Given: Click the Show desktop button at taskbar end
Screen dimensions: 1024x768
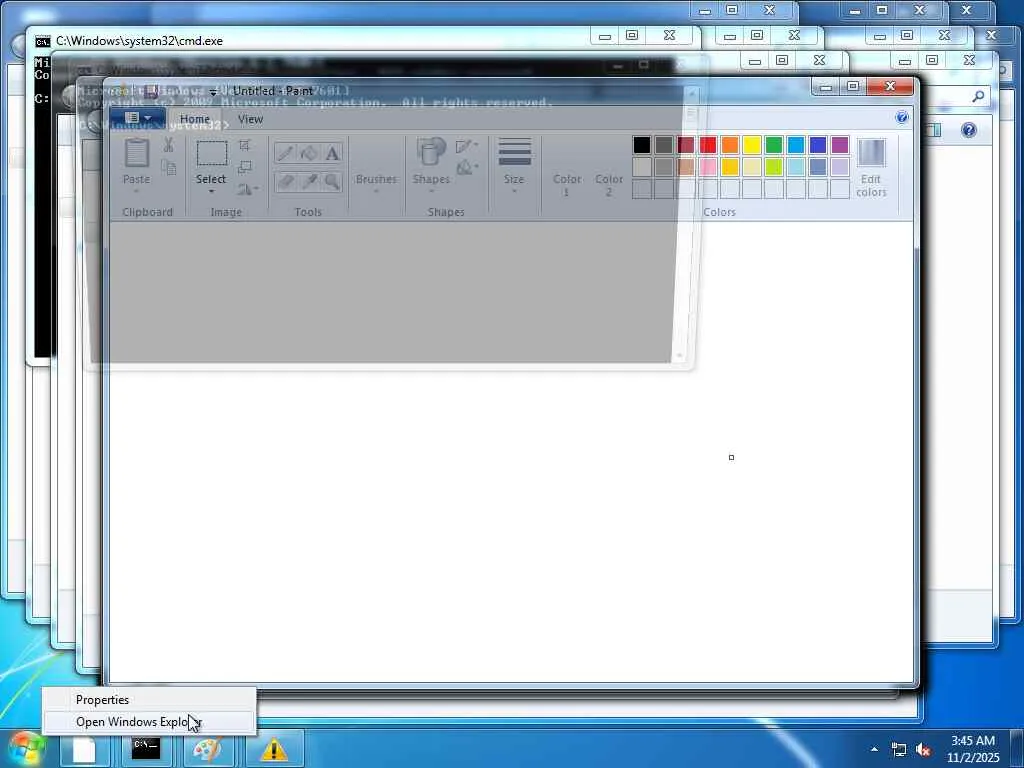Looking at the screenshot, I should pyautogui.click(x=1017, y=750).
